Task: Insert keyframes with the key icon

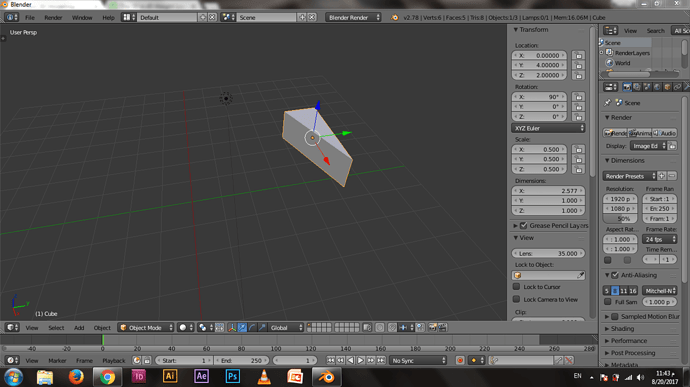Action: tap(558, 360)
